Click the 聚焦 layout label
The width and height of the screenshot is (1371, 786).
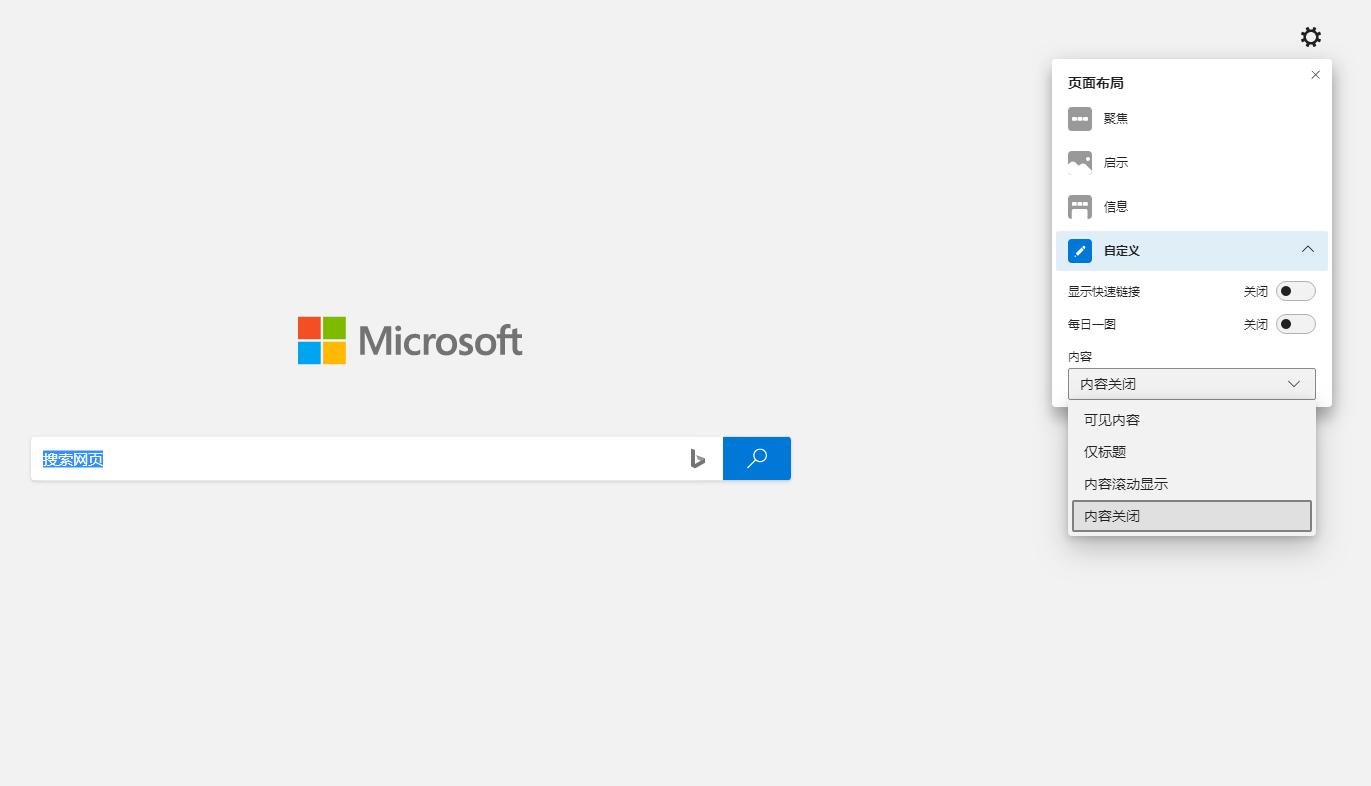pyautogui.click(x=1116, y=119)
